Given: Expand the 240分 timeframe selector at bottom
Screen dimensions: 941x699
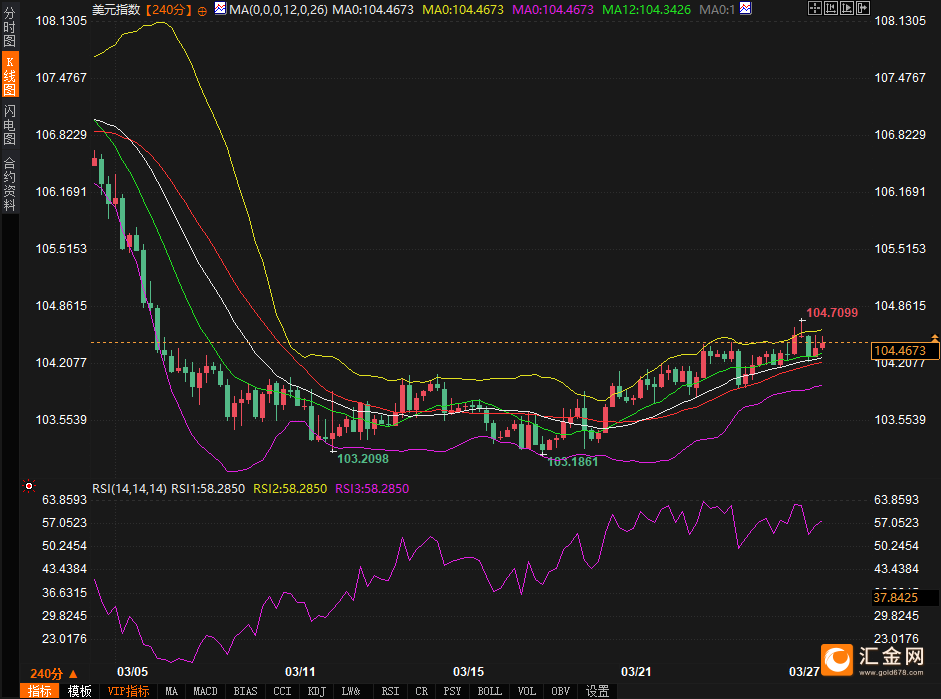Looking at the screenshot, I should (53, 674).
